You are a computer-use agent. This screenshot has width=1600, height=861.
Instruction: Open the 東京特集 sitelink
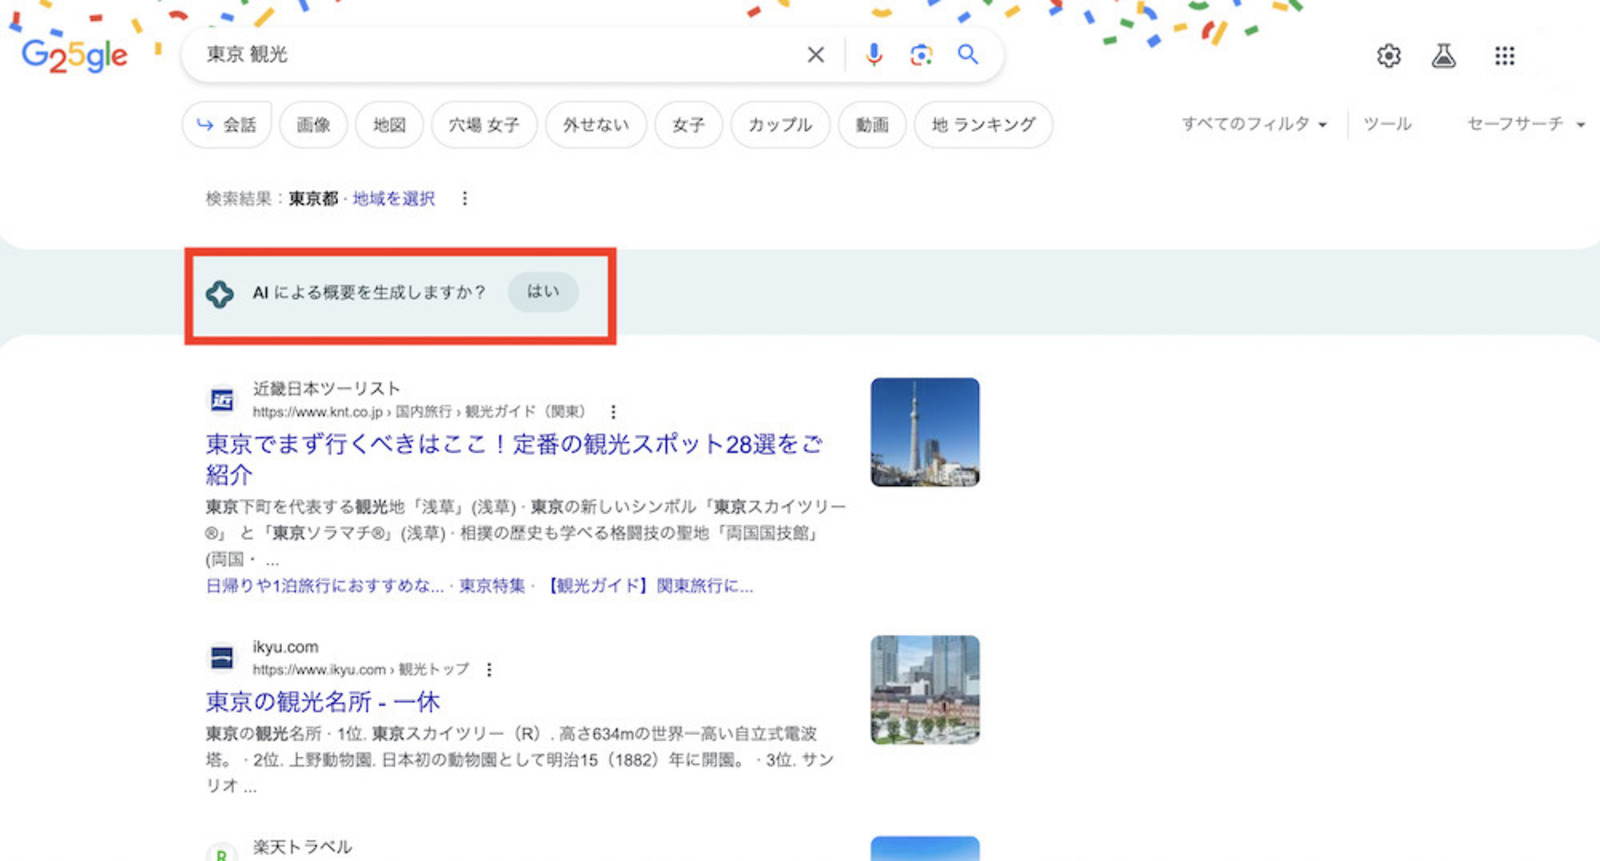492,586
